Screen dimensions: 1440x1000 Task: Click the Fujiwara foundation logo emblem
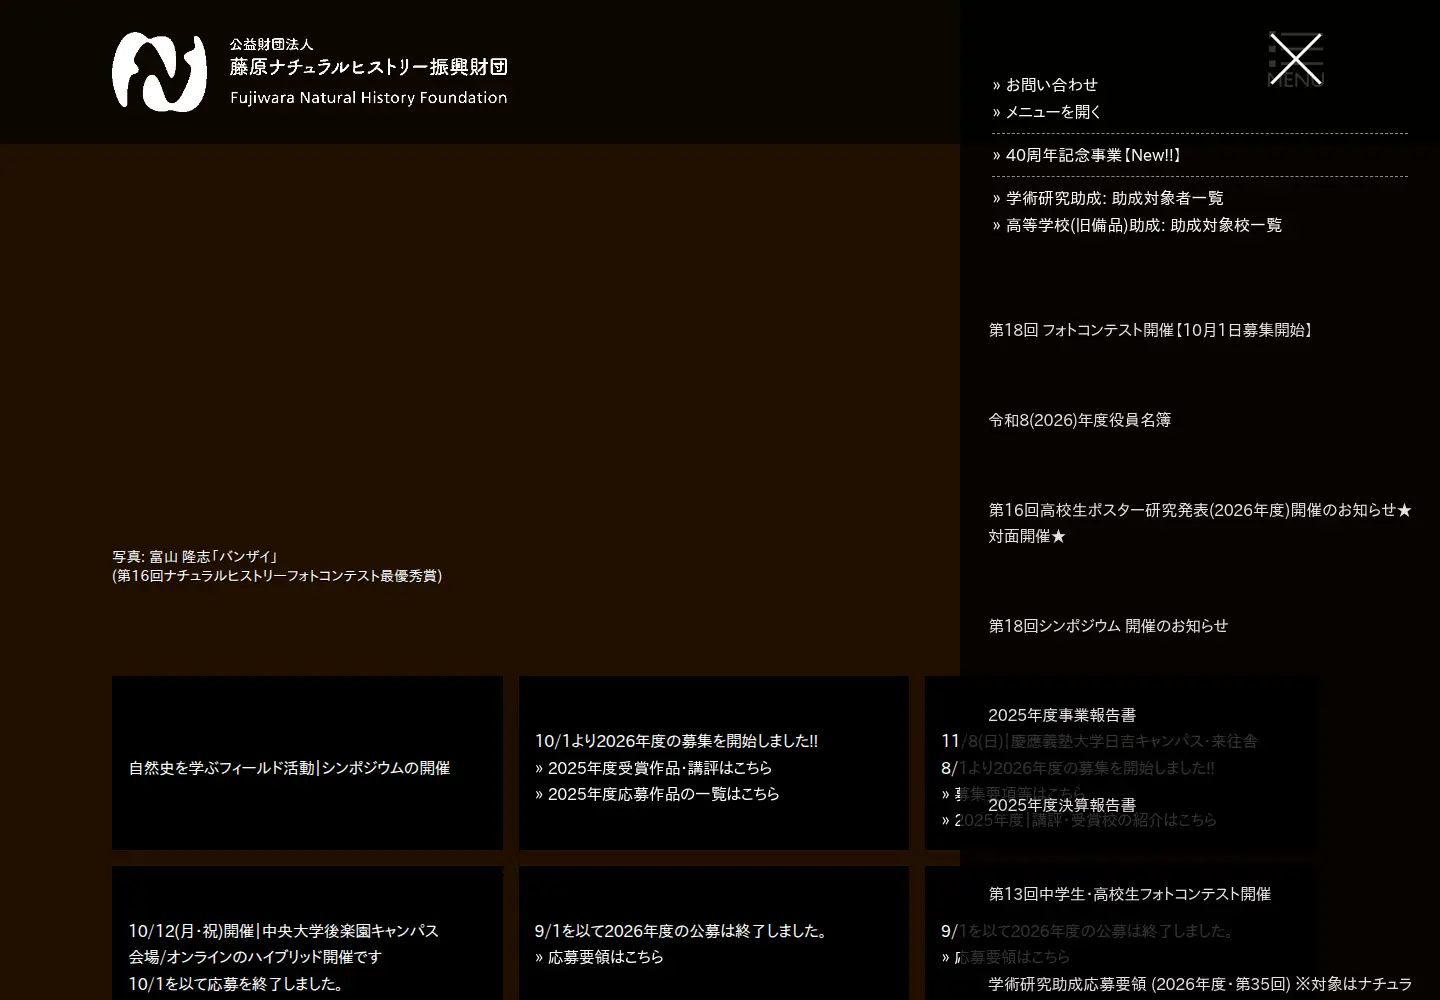click(159, 71)
